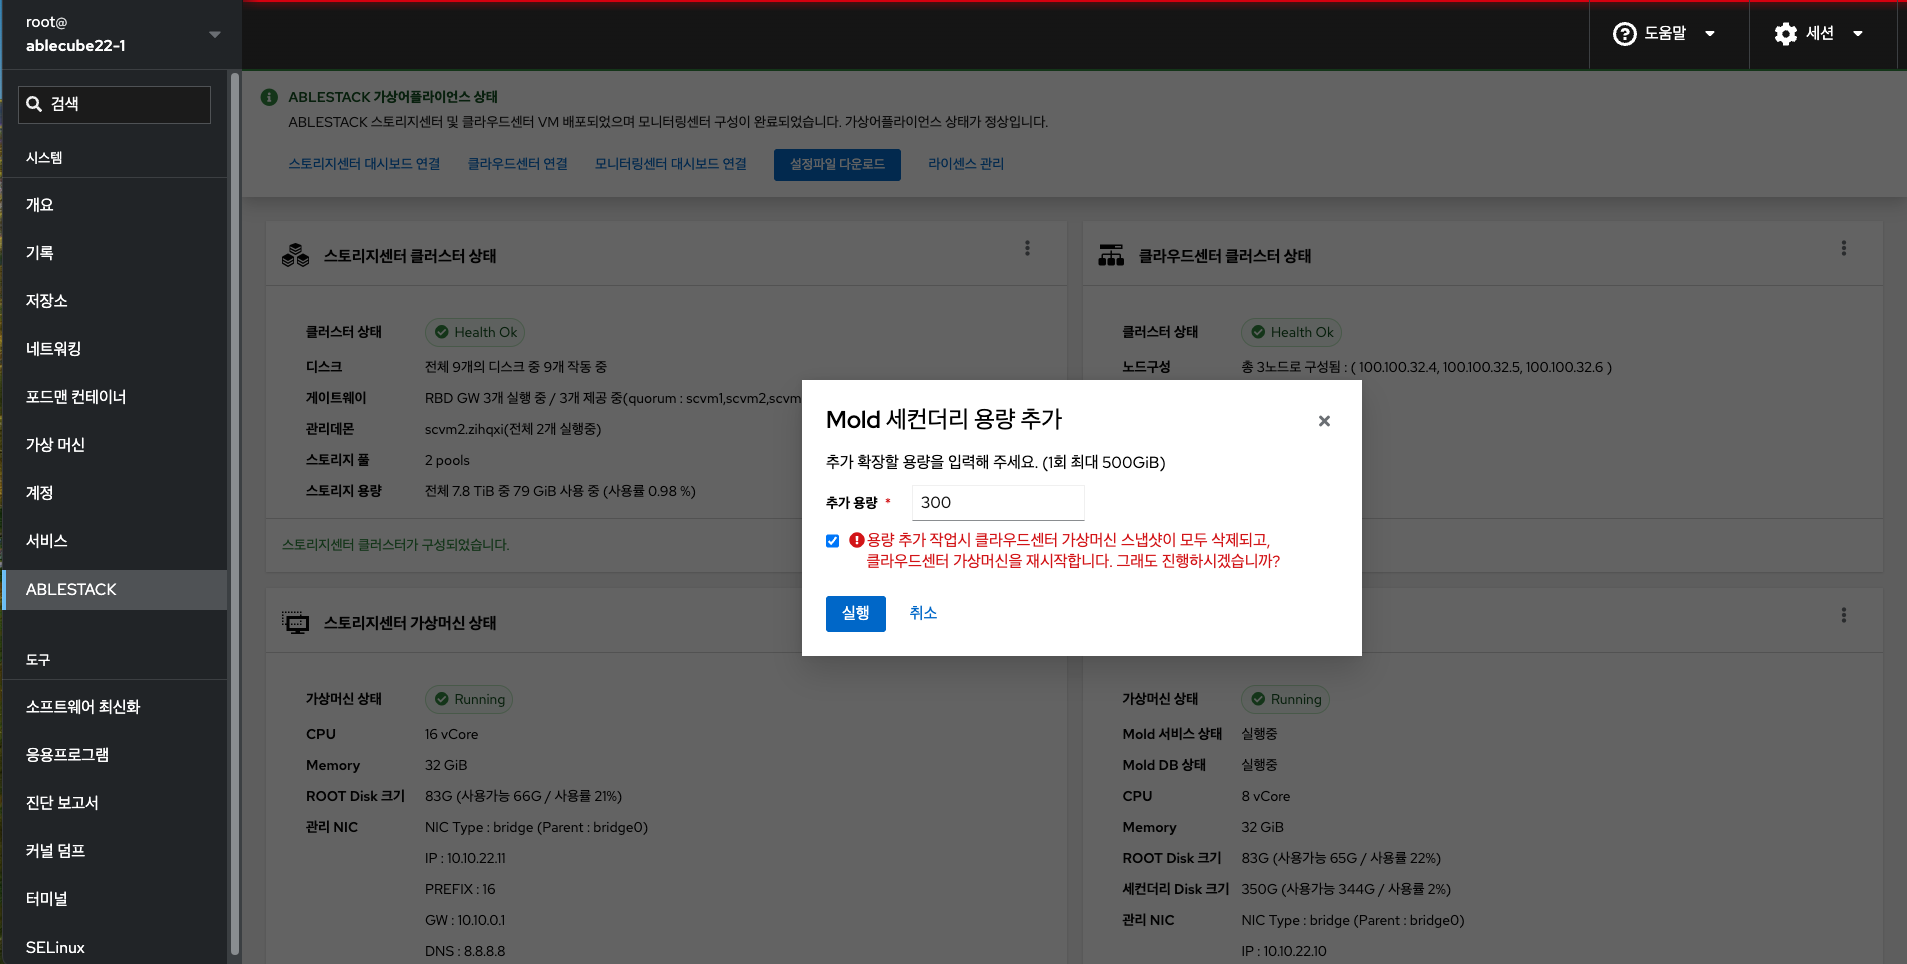
Task: Click 관리데몬 scvm2.zihqxi value
Action: (513, 429)
